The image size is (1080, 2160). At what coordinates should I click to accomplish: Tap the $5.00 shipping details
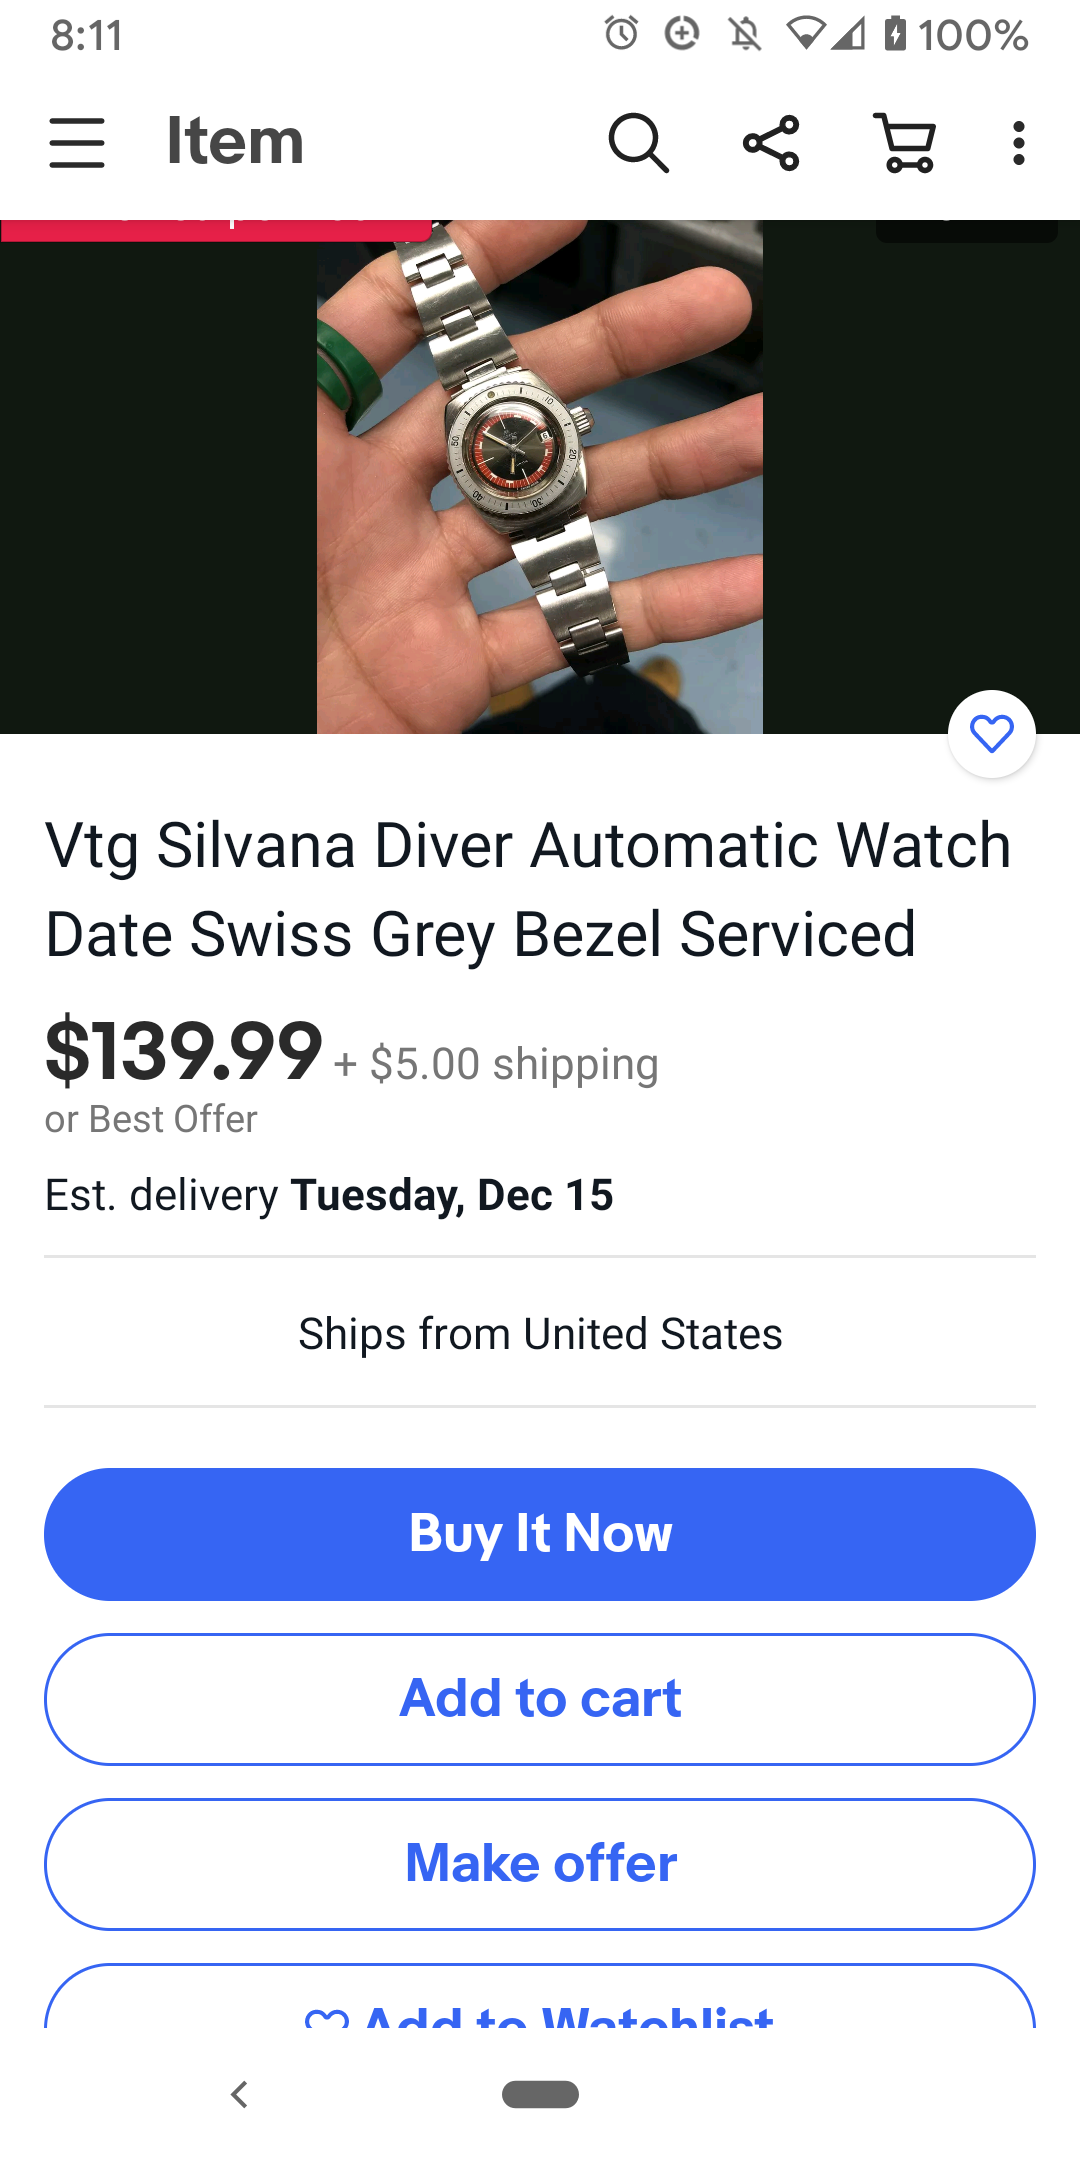coord(497,1064)
